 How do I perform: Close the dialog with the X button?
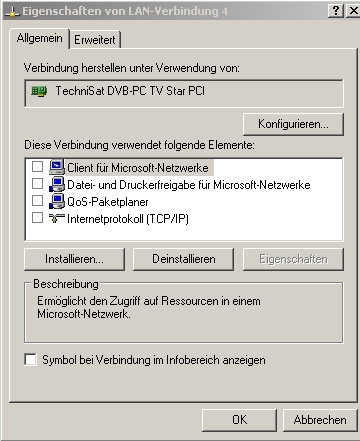click(x=353, y=11)
